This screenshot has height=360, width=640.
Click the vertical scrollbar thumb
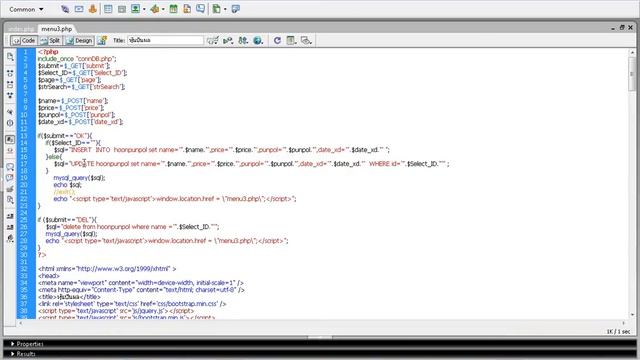pyautogui.click(x=632, y=74)
